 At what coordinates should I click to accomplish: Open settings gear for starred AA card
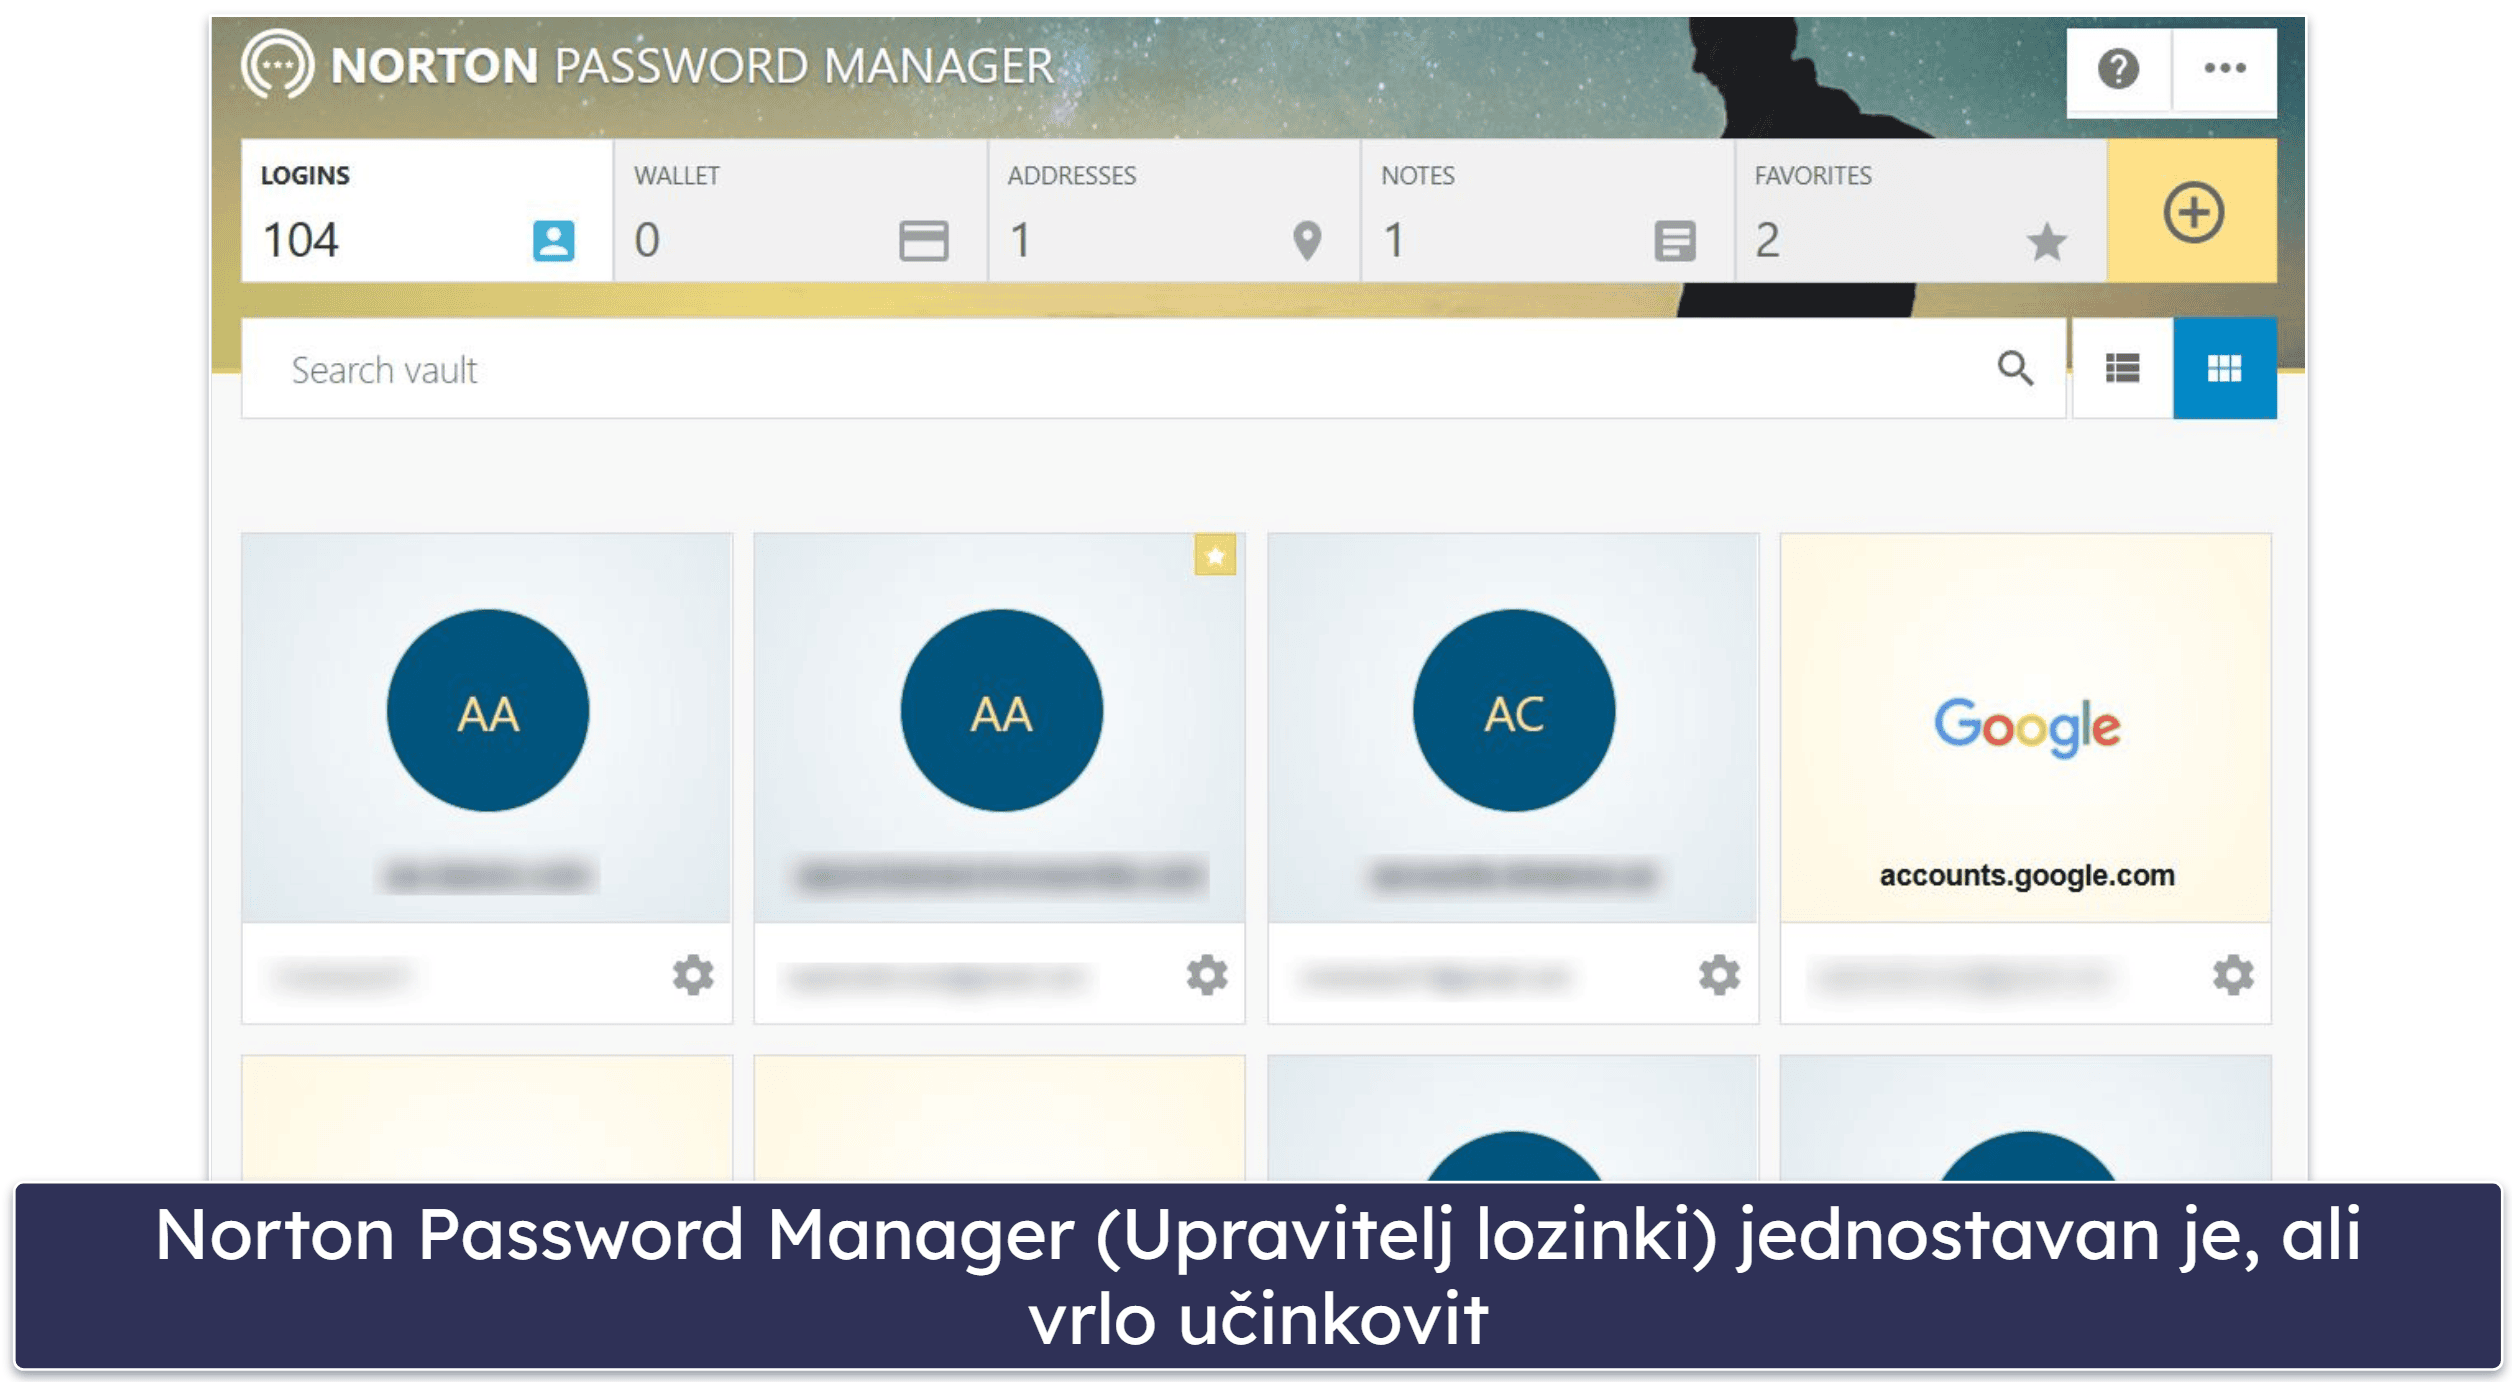click(x=1206, y=975)
